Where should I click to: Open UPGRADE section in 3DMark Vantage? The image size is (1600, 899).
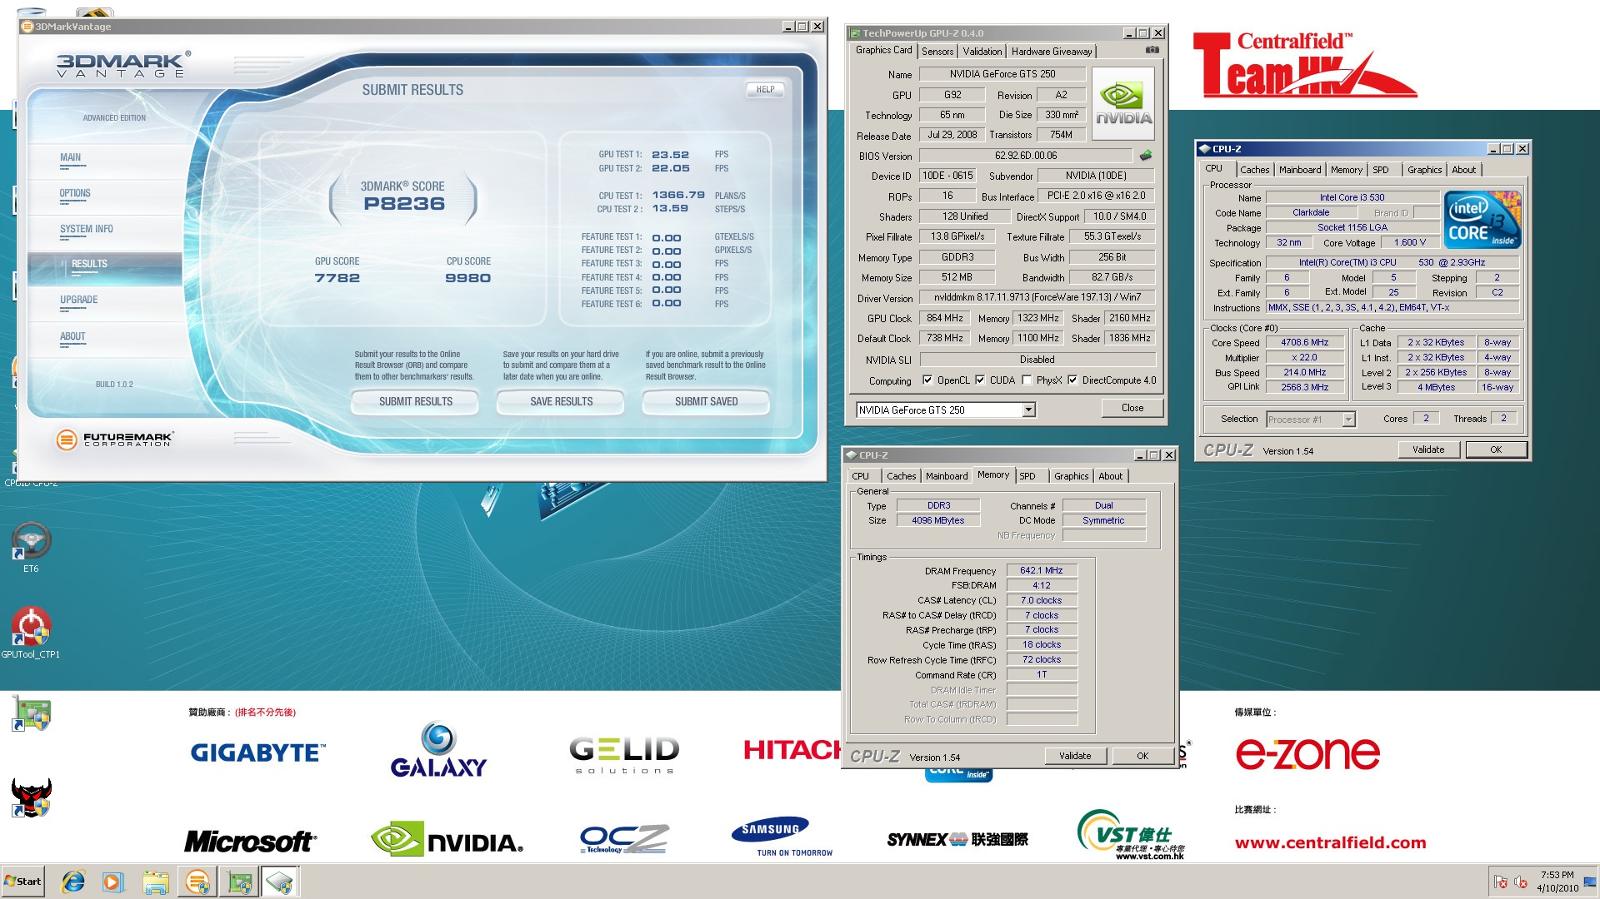(x=79, y=300)
